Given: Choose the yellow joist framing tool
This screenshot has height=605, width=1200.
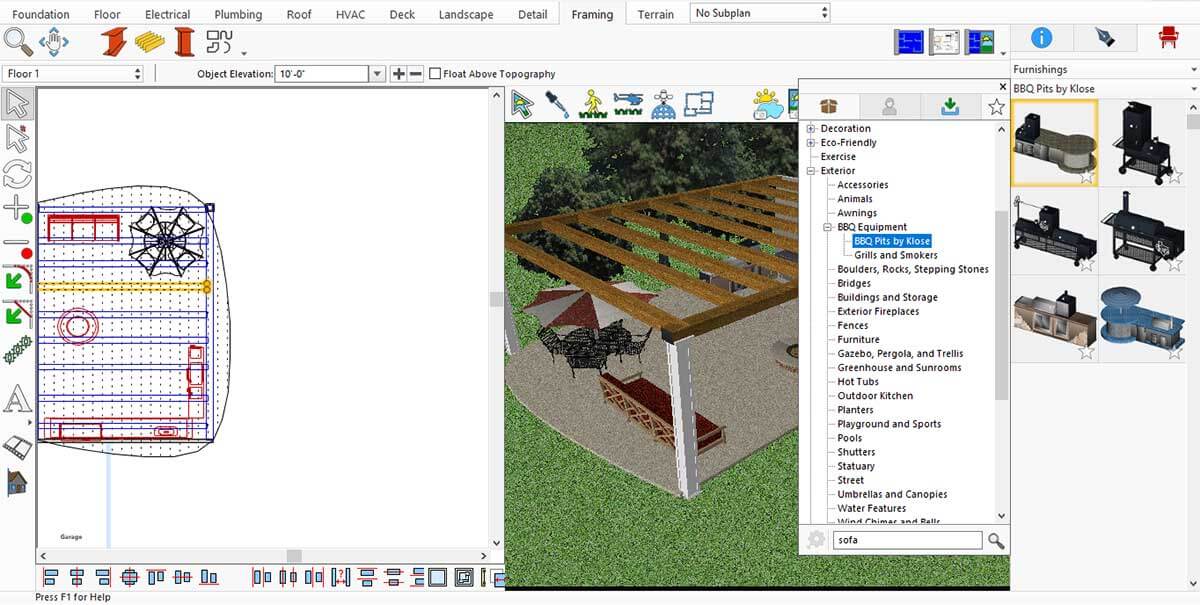Looking at the screenshot, I should click(x=150, y=42).
